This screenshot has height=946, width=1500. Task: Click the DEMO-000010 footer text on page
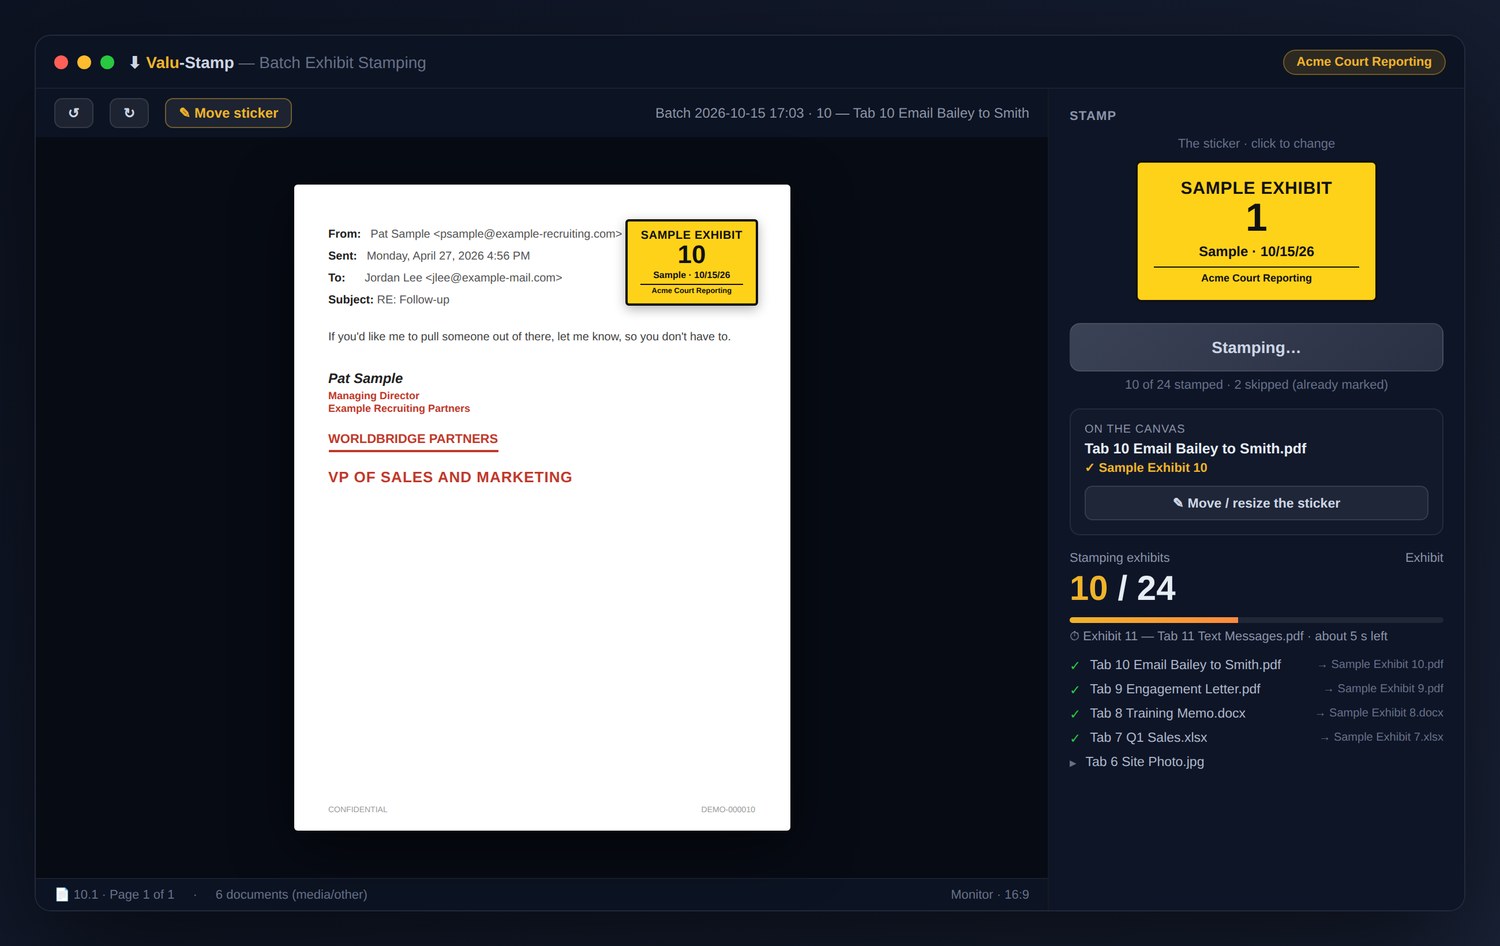[728, 809]
